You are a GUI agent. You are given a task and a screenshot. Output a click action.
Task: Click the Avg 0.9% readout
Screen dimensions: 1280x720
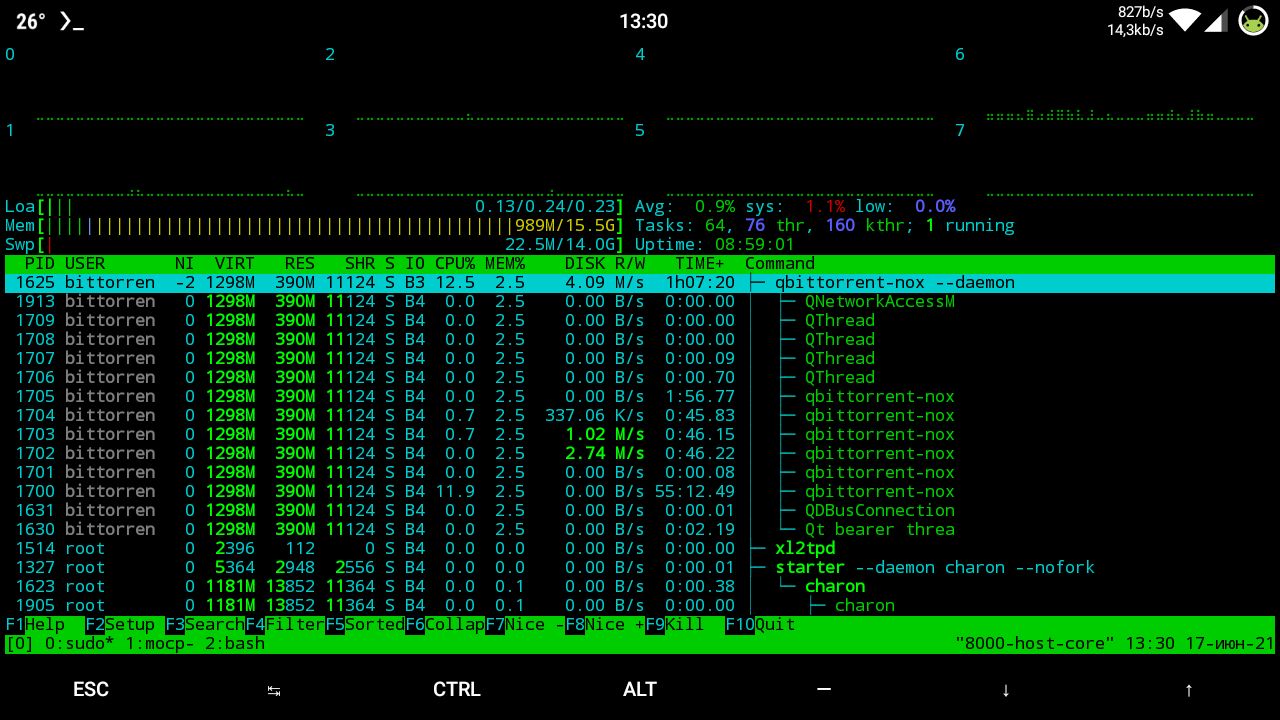[x=685, y=206]
